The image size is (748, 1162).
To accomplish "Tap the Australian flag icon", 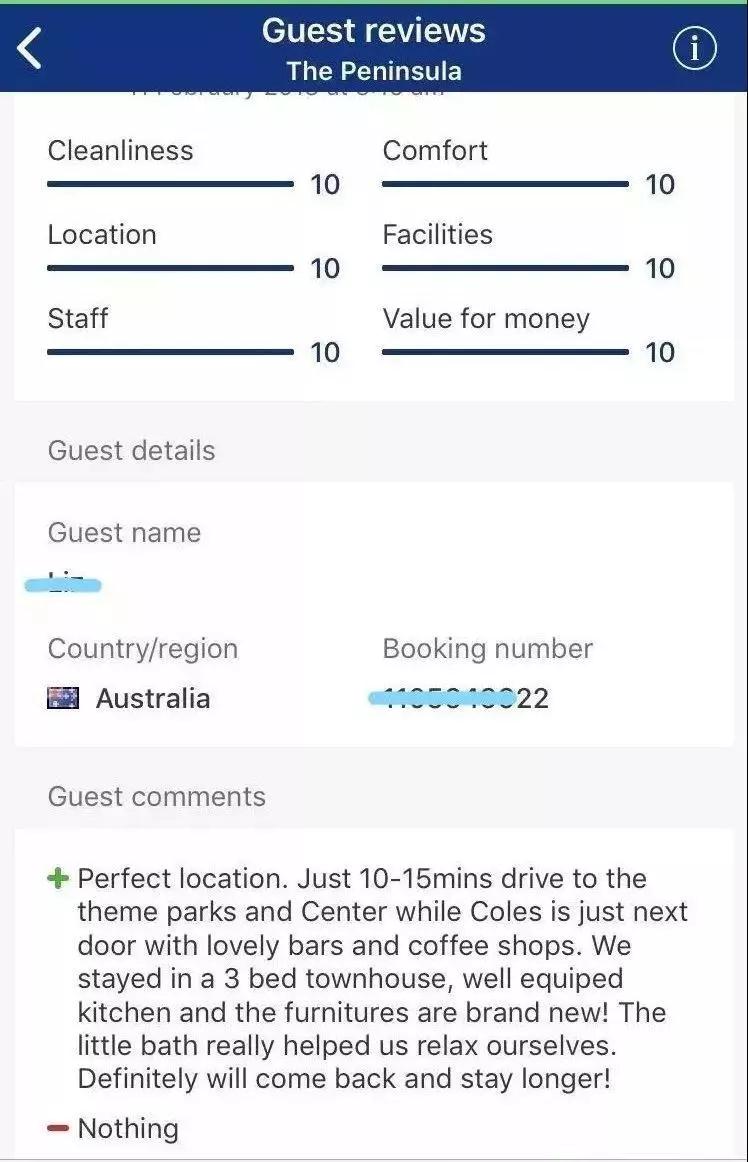I will point(63,698).
